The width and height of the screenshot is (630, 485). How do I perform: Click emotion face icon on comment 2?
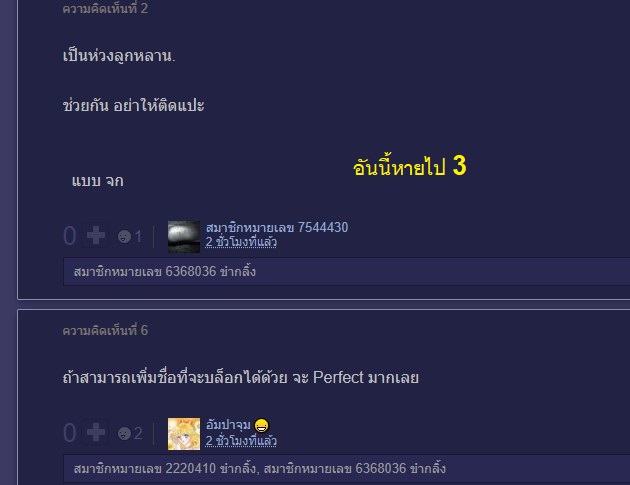(x=124, y=236)
